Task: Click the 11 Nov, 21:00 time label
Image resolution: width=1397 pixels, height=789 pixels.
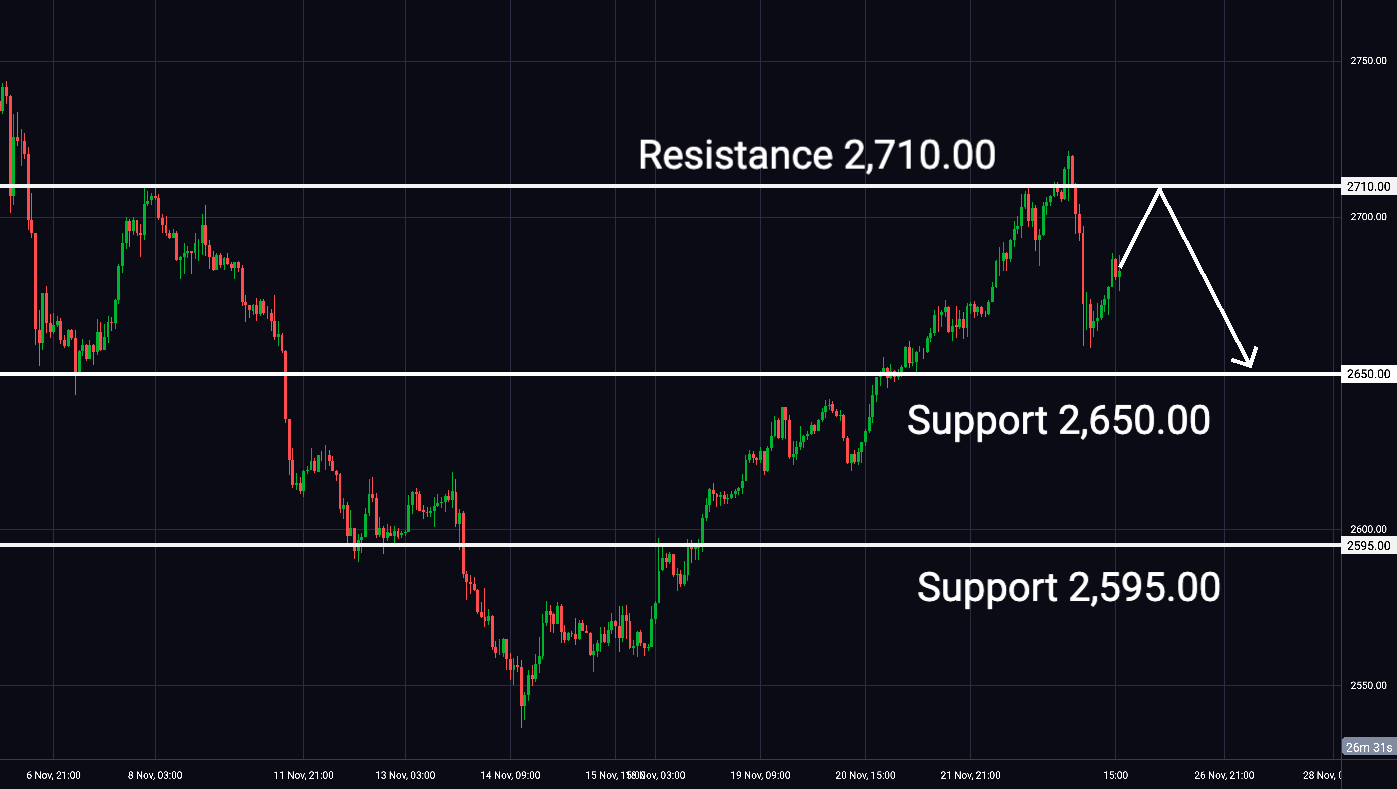Action: click(x=303, y=775)
